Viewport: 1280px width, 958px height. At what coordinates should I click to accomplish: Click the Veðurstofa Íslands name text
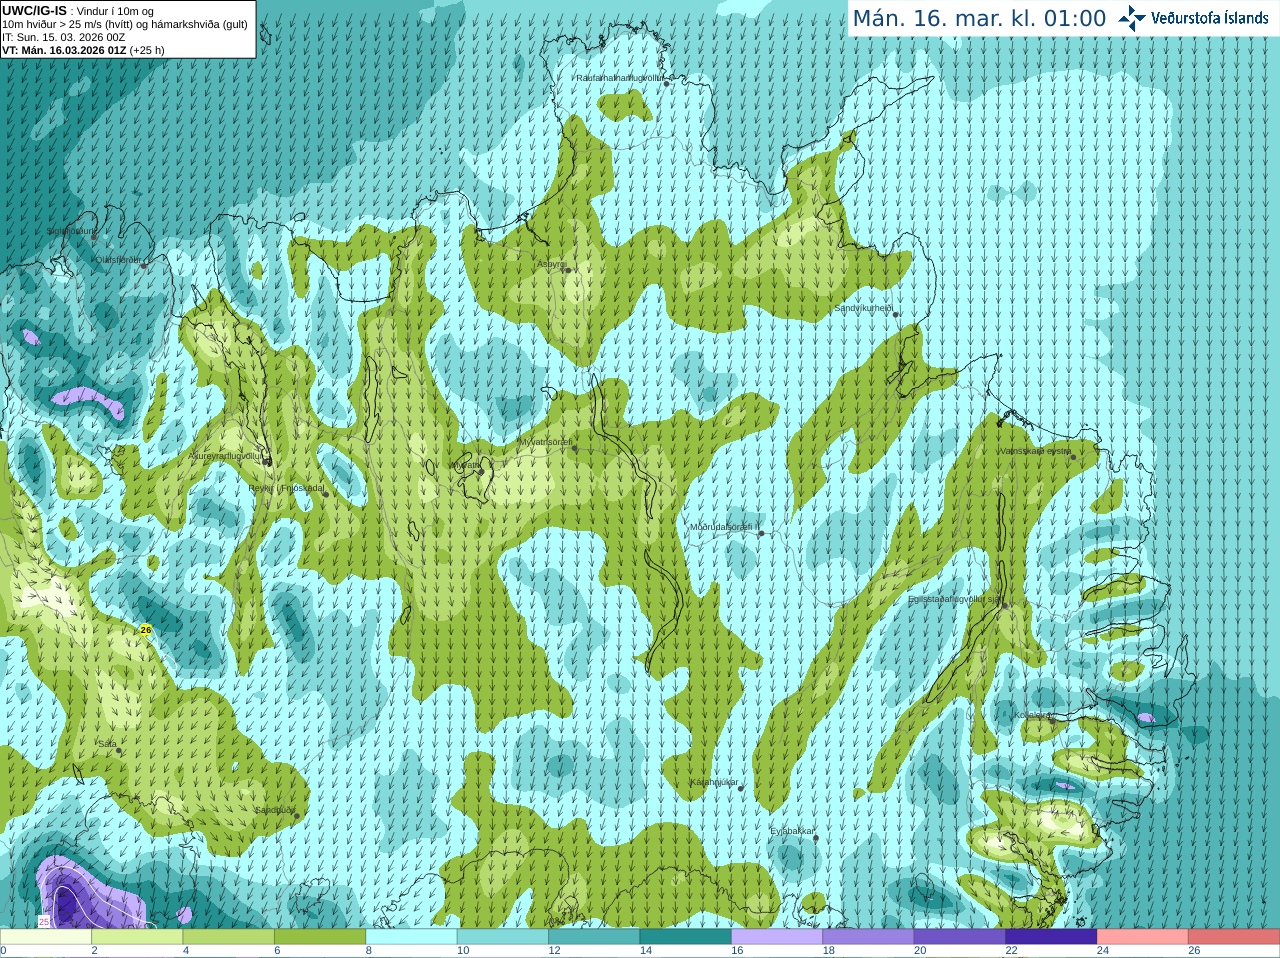(x=1210, y=18)
